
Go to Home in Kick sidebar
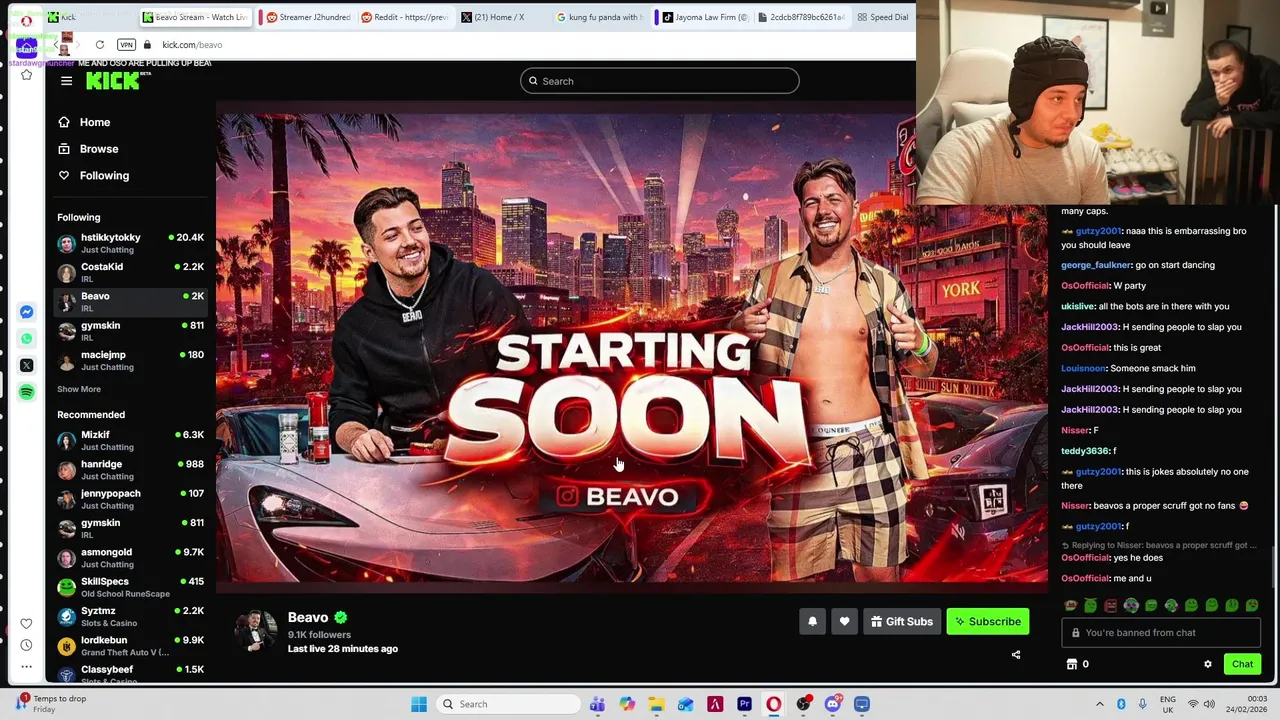[x=95, y=122]
